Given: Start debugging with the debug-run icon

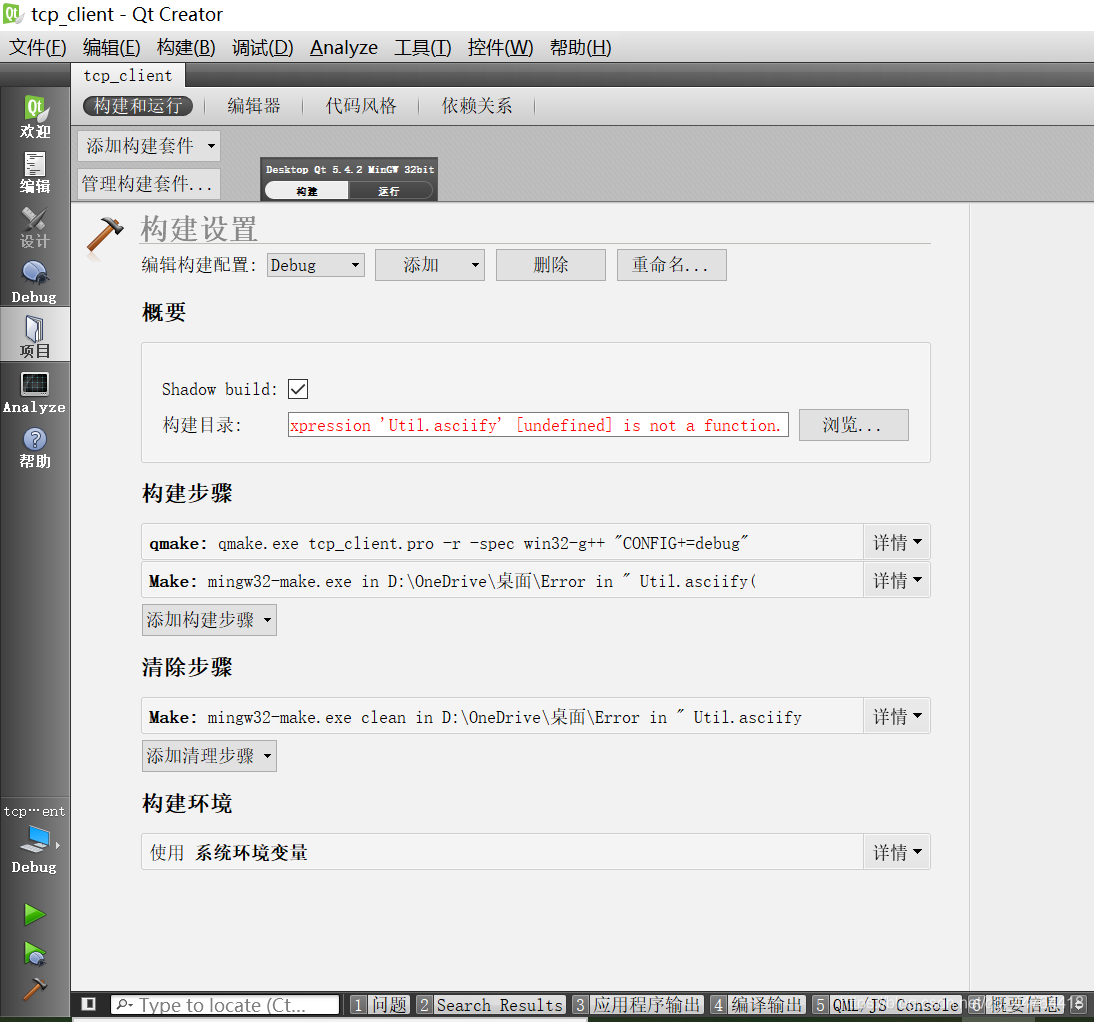Looking at the screenshot, I should click(33, 954).
